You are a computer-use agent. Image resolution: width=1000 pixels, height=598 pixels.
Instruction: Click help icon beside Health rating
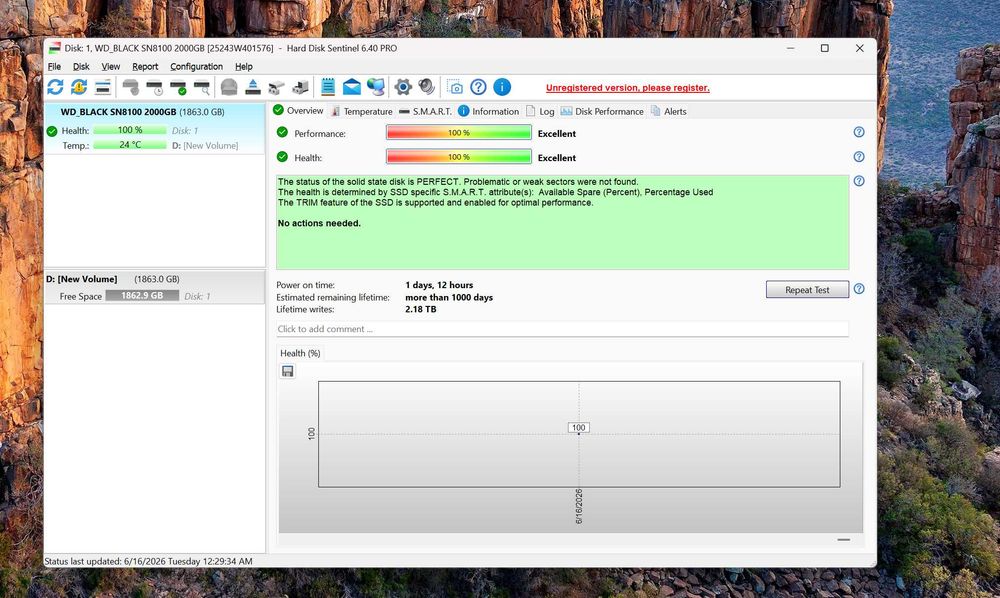click(x=859, y=157)
